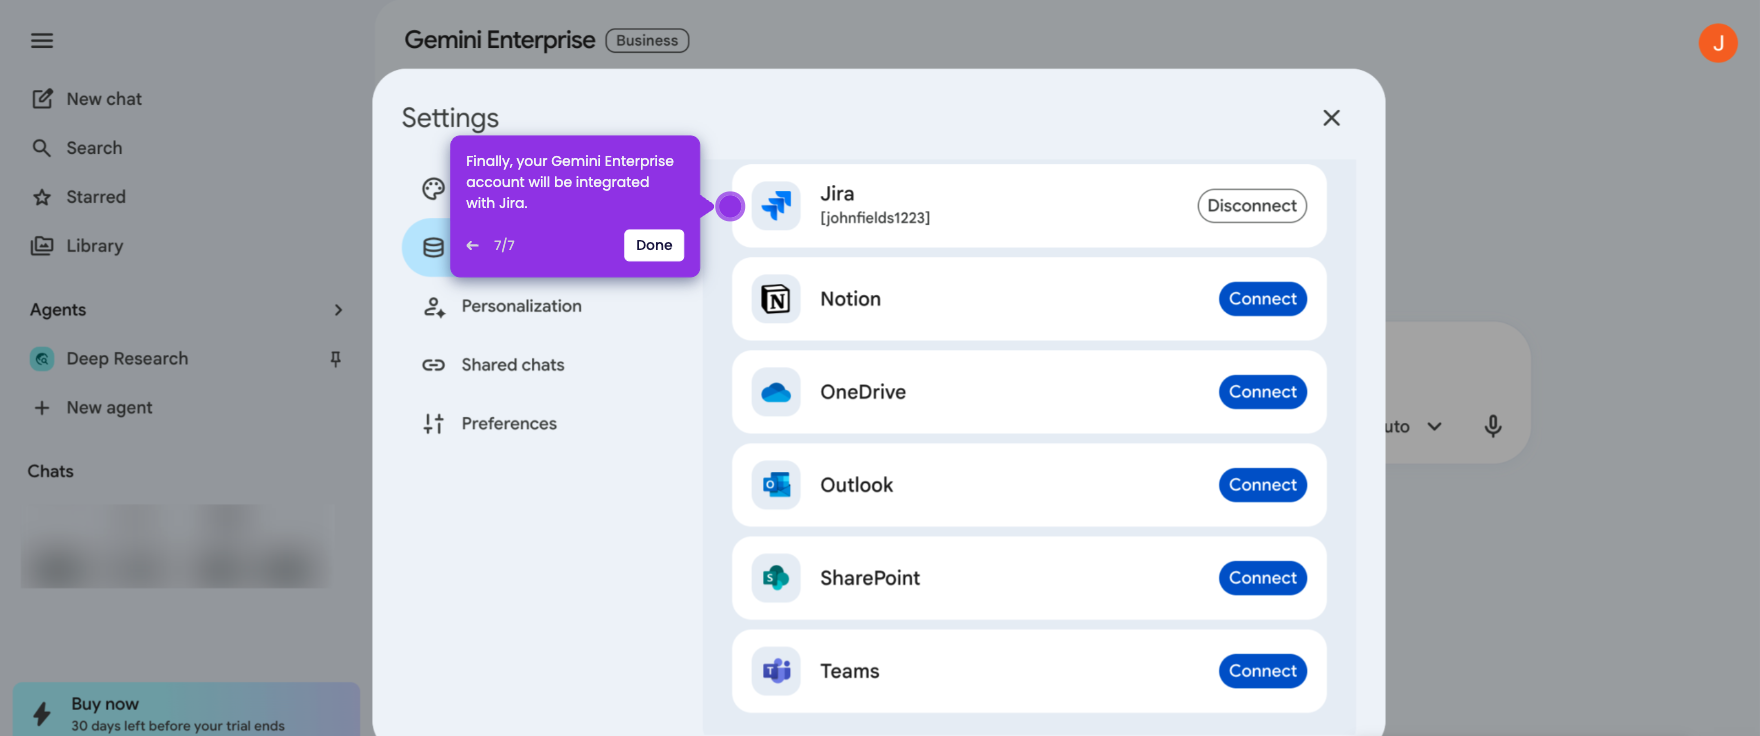Open the hamburger main menu
This screenshot has width=1760, height=736.
(42, 41)
